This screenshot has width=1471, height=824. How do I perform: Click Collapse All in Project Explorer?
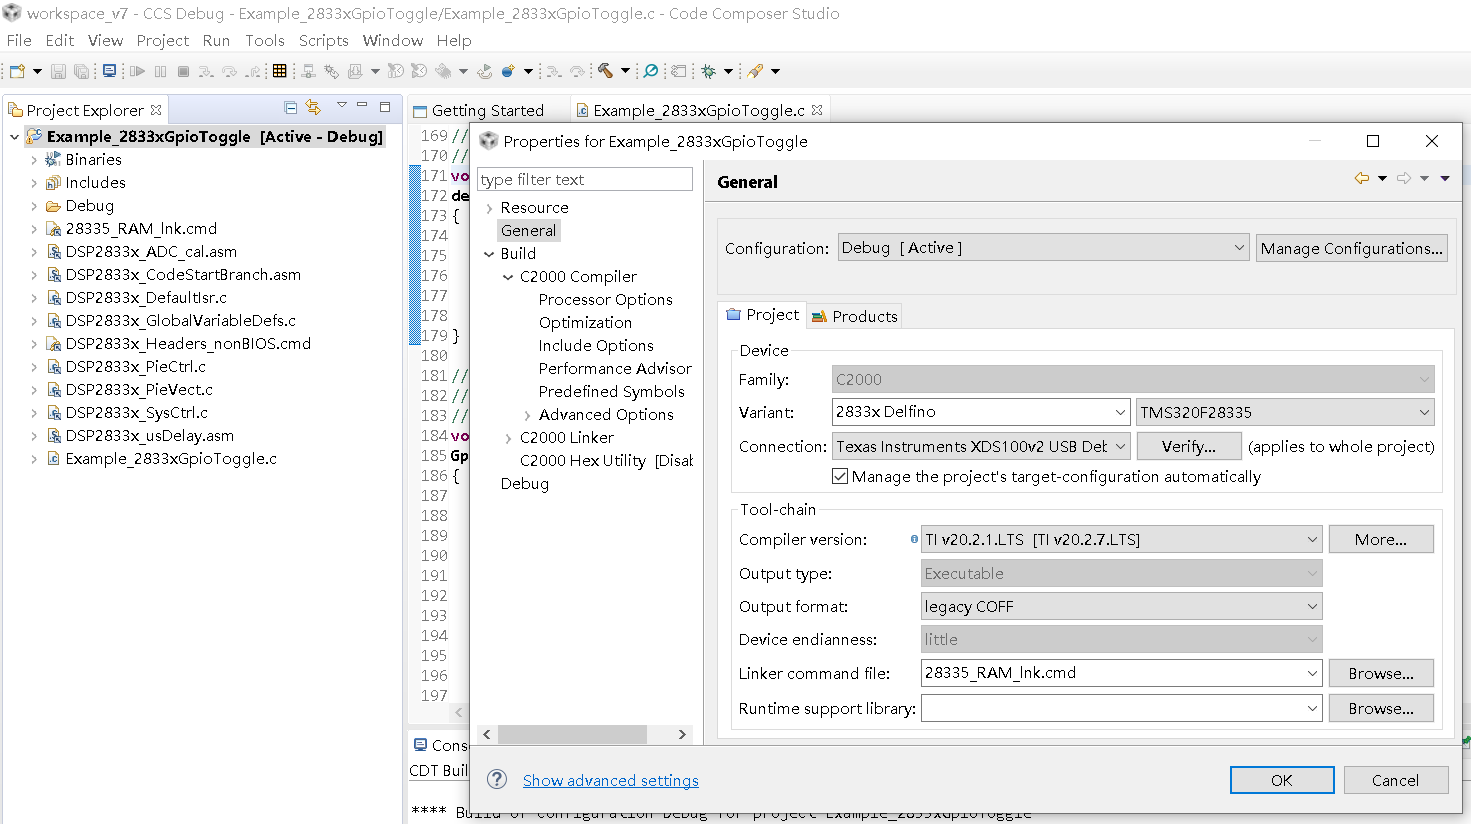pyautogui.click(x=290, y=107)
